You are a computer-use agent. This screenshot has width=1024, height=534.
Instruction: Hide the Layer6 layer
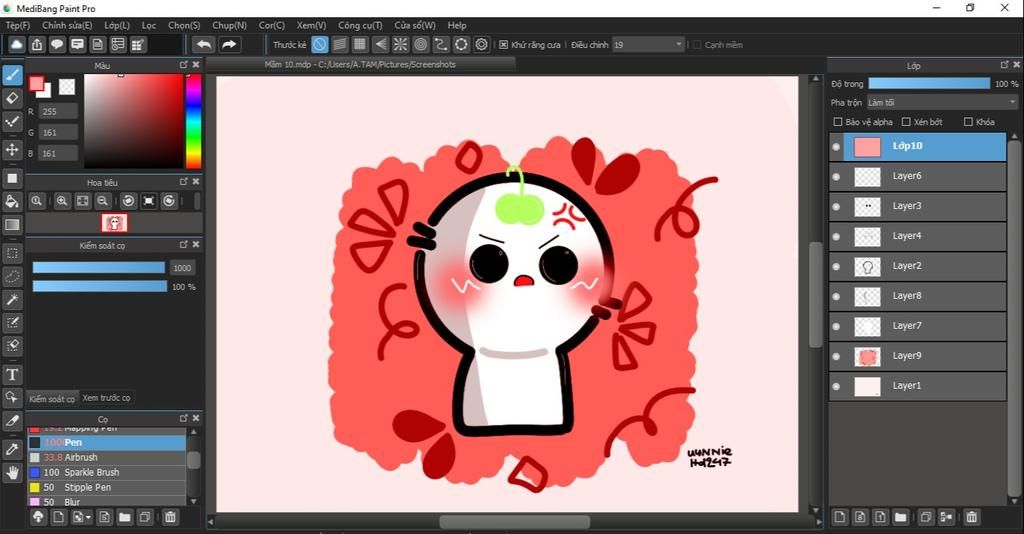[836, 176]
